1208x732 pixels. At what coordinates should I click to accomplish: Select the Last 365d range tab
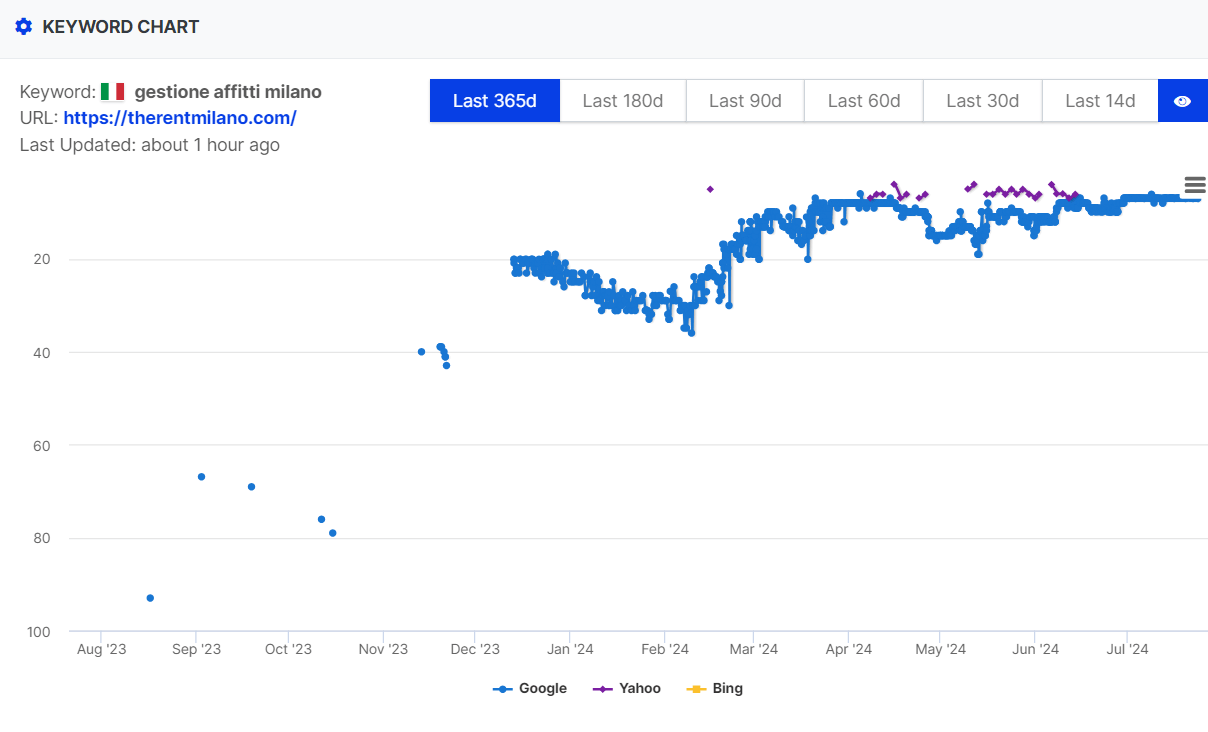pyautogui.click(x=494, y=101)
